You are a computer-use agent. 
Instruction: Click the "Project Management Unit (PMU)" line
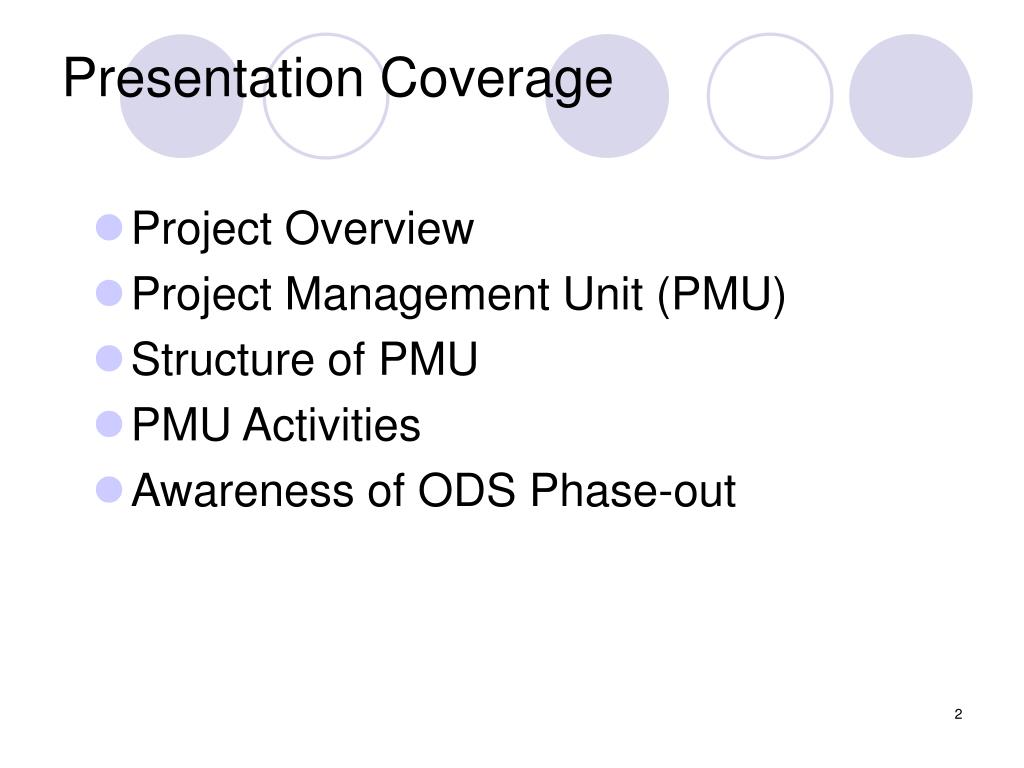coord(459,295)
